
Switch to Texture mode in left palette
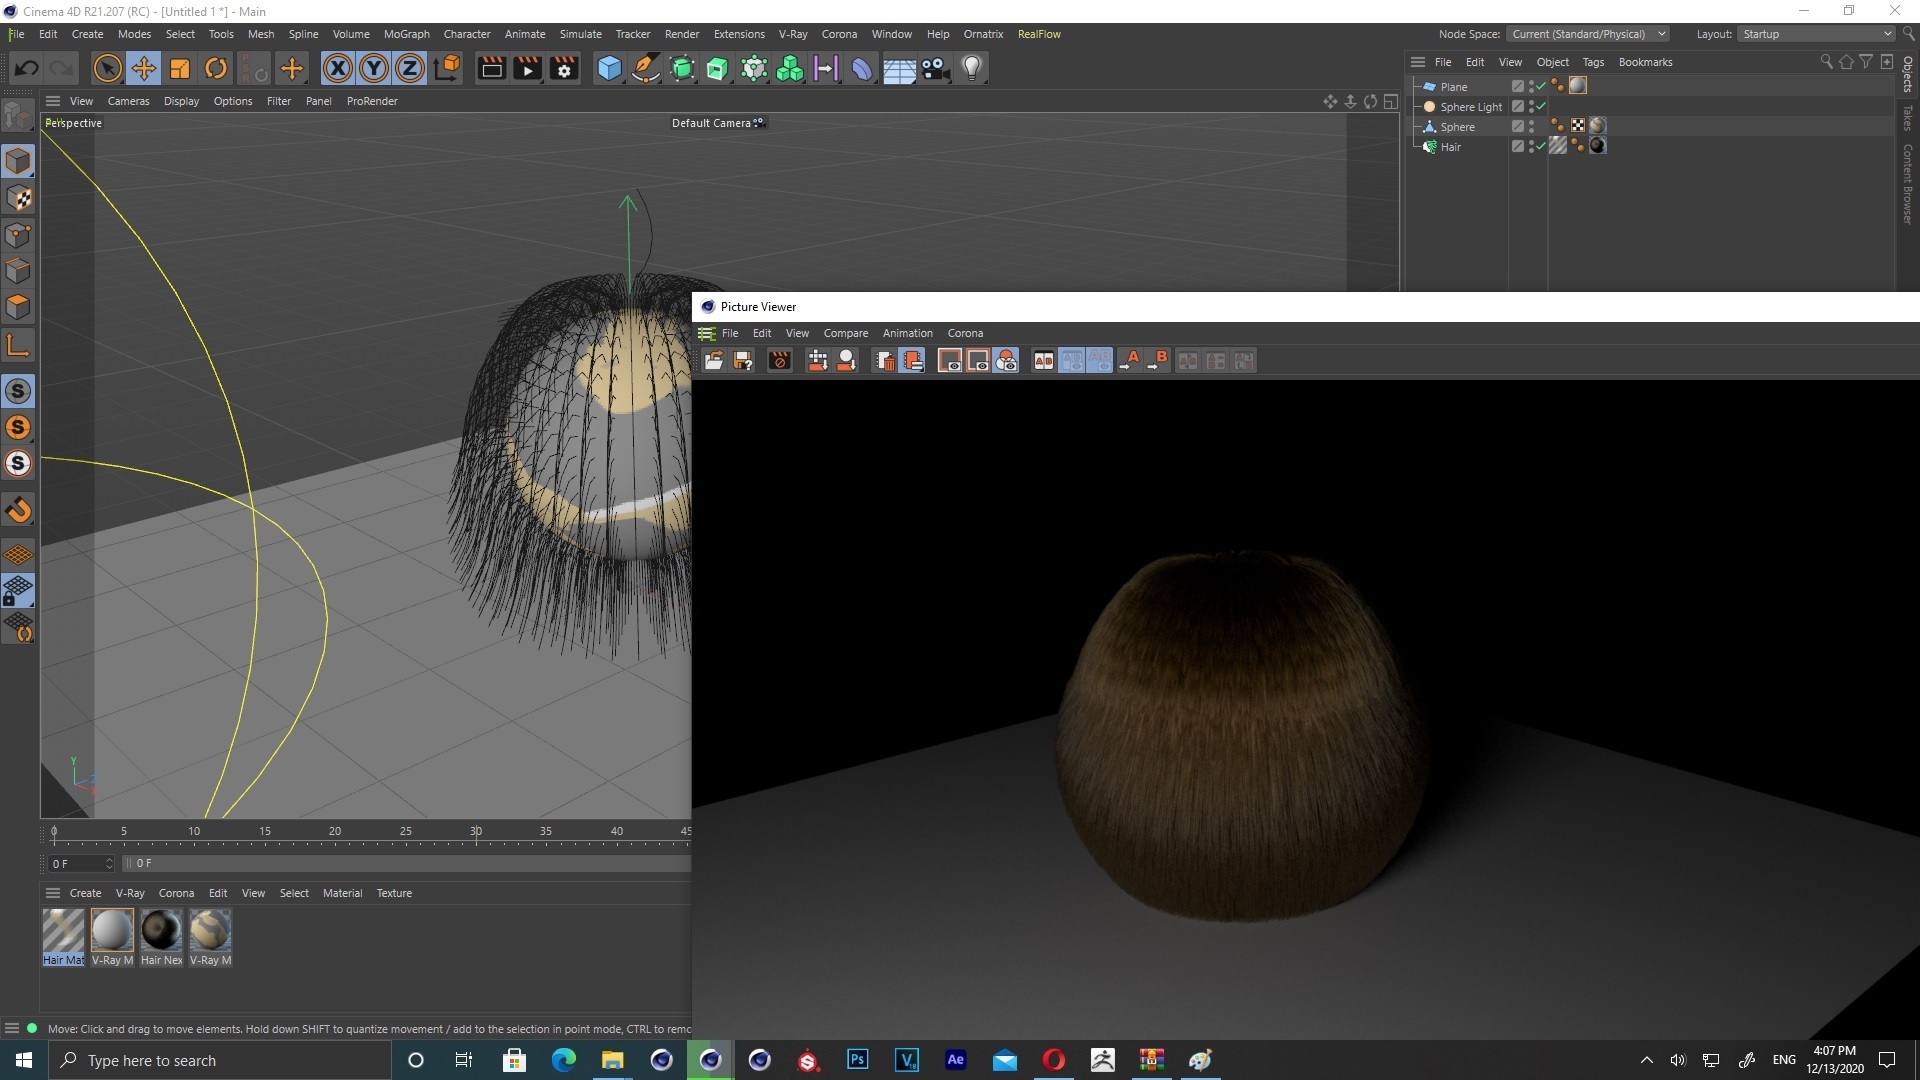18,198
